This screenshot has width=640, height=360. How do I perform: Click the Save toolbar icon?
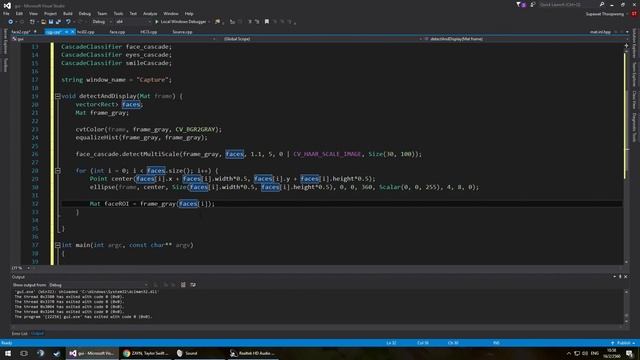tap(51, 22)
